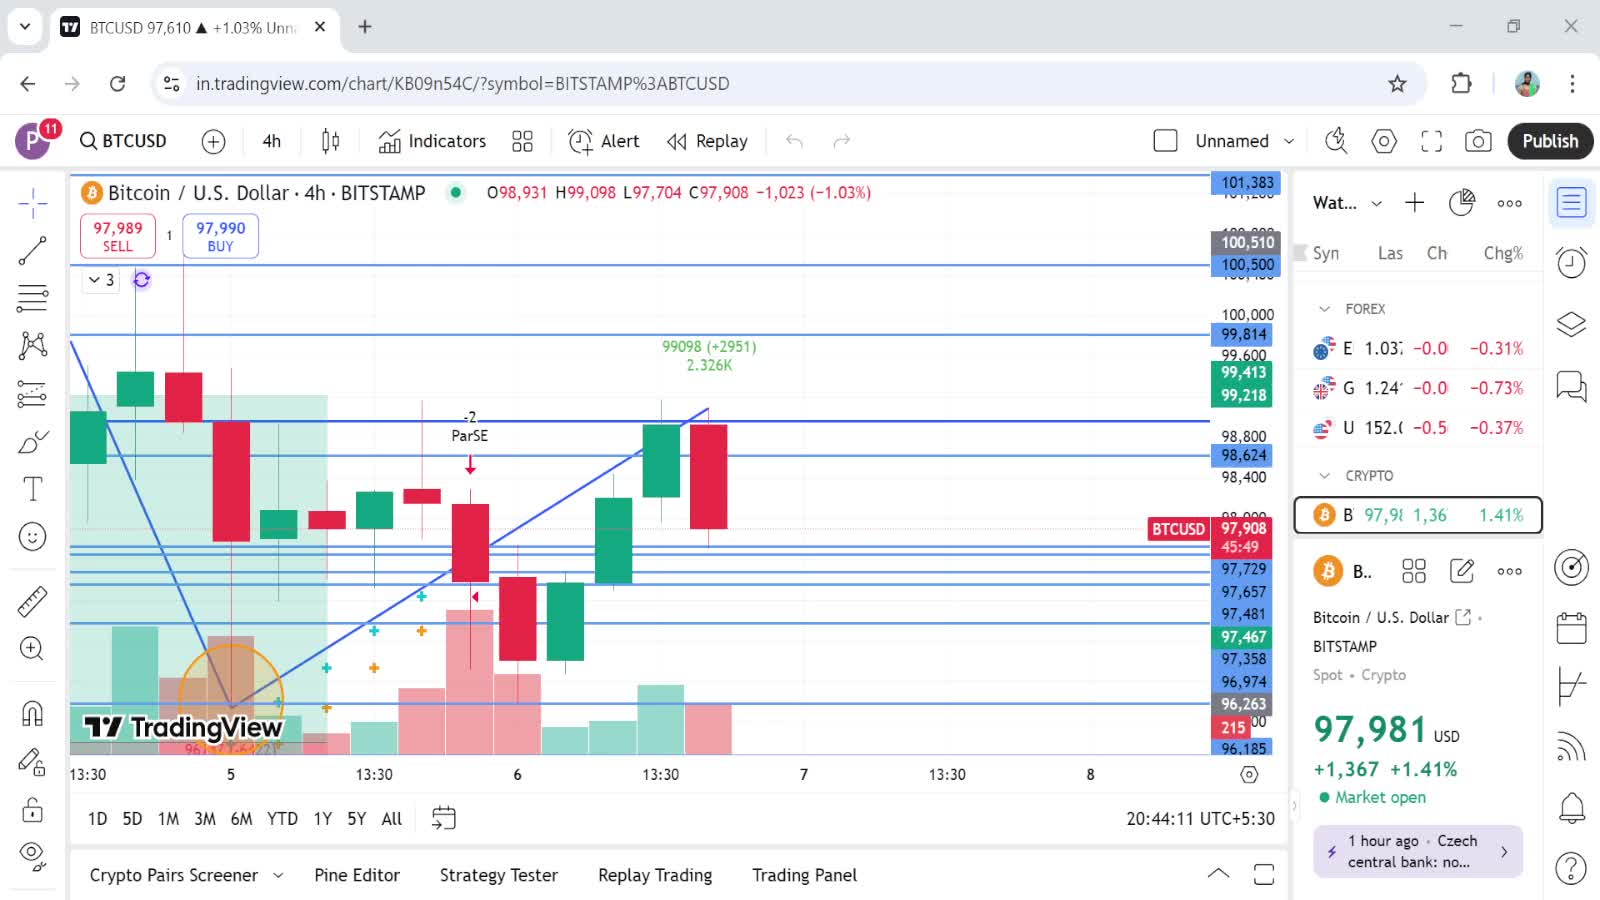Viewport: 1600px width, 900px height.
Task: Select the ruler measure tool
Action: 33,601
